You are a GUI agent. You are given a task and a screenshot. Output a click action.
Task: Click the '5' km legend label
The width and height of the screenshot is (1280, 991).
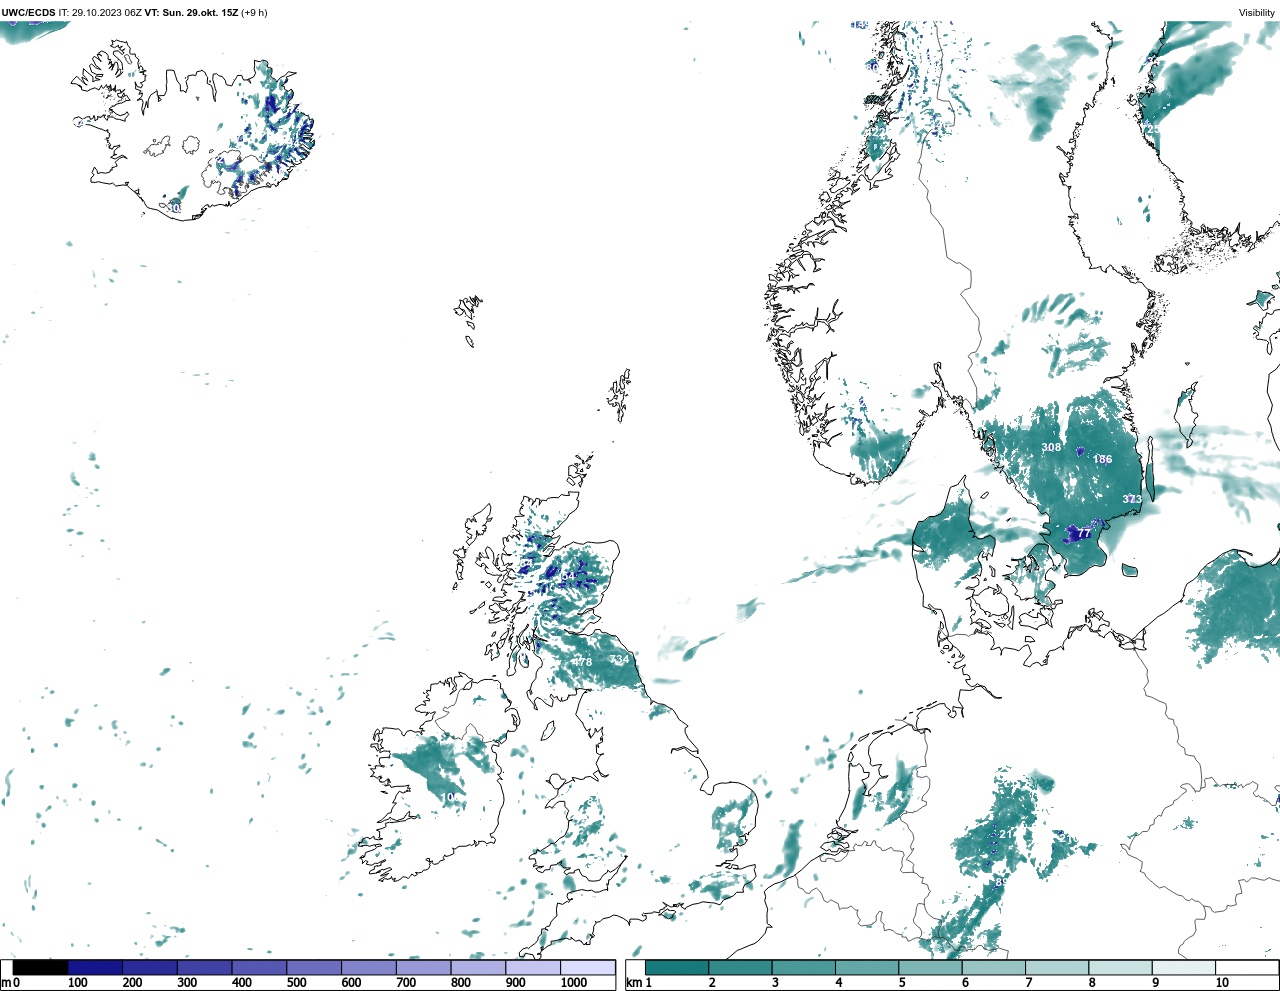[x=902, y=983]
